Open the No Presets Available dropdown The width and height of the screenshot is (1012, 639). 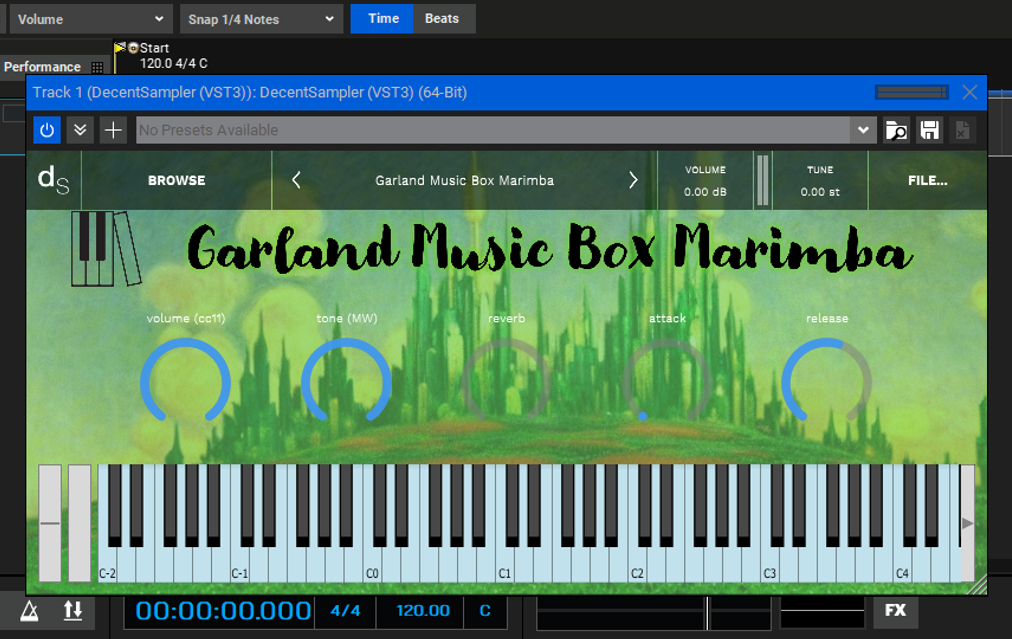(x=506, y=130)
